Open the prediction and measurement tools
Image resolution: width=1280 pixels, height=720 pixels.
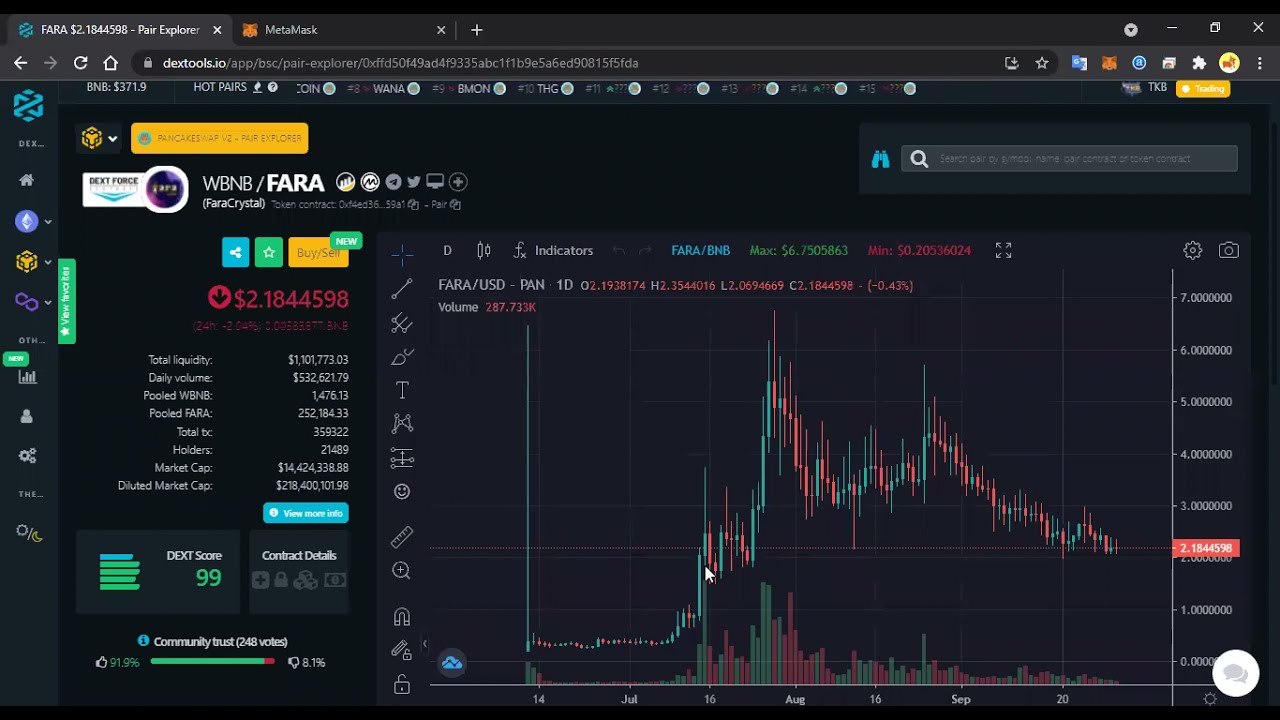402,458
